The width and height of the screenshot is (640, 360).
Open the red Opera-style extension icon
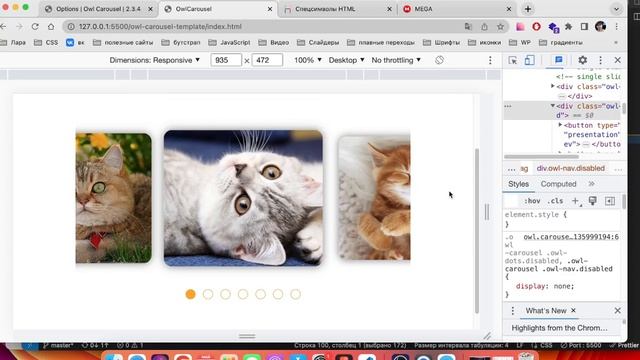(536, 27)
